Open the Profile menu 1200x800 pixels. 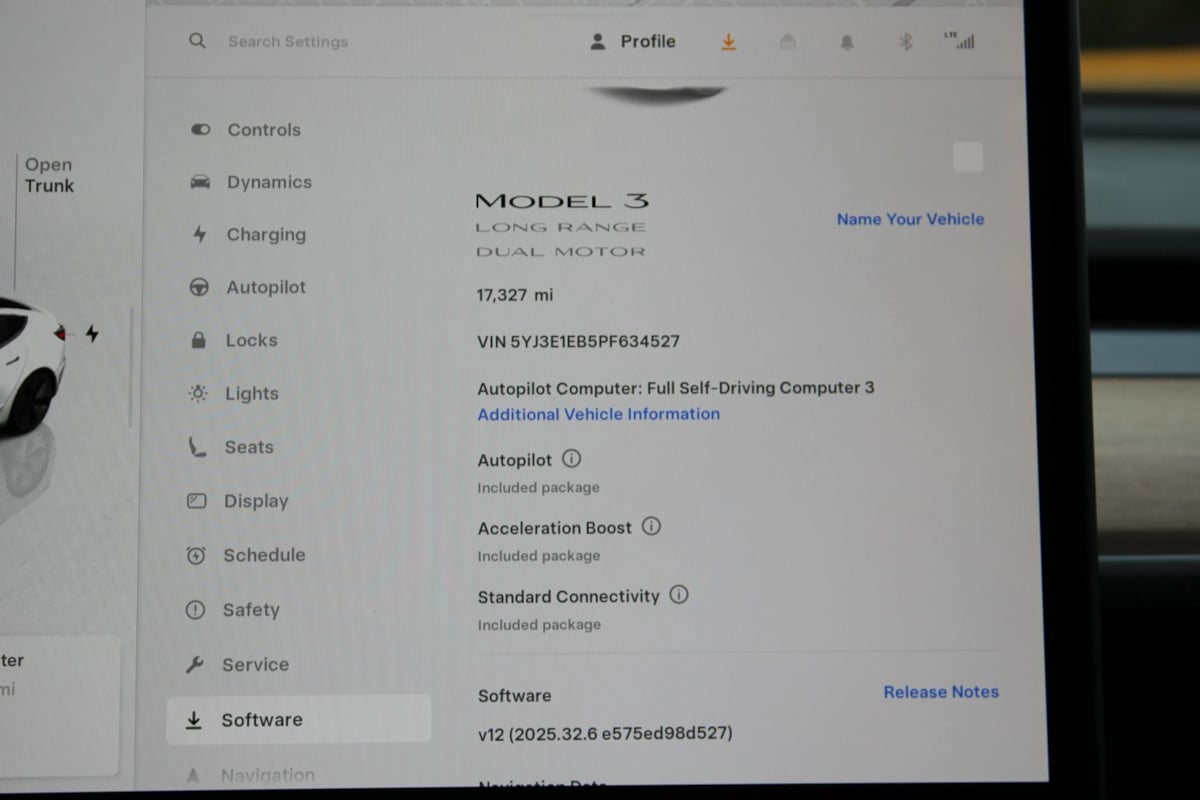click(633, 42)
